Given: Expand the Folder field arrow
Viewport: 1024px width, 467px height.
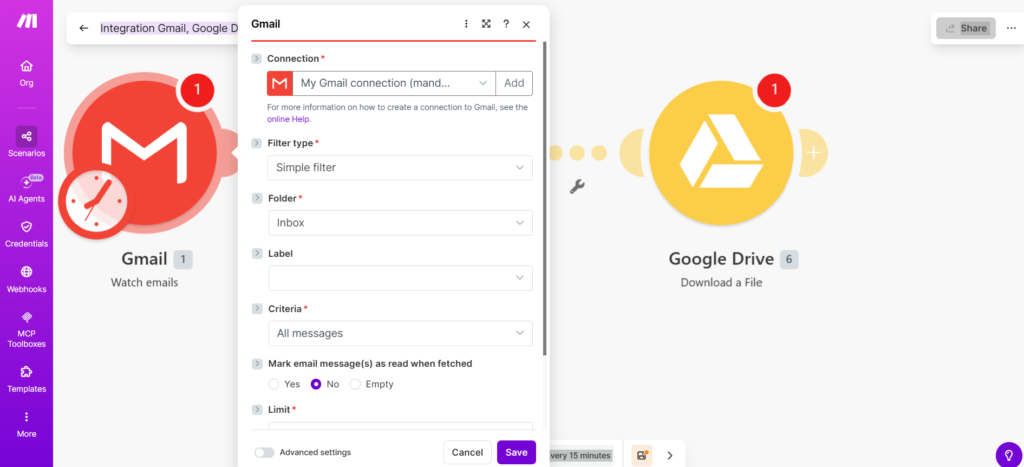Looking at the screenshot, I should click(x=257, y=198).
